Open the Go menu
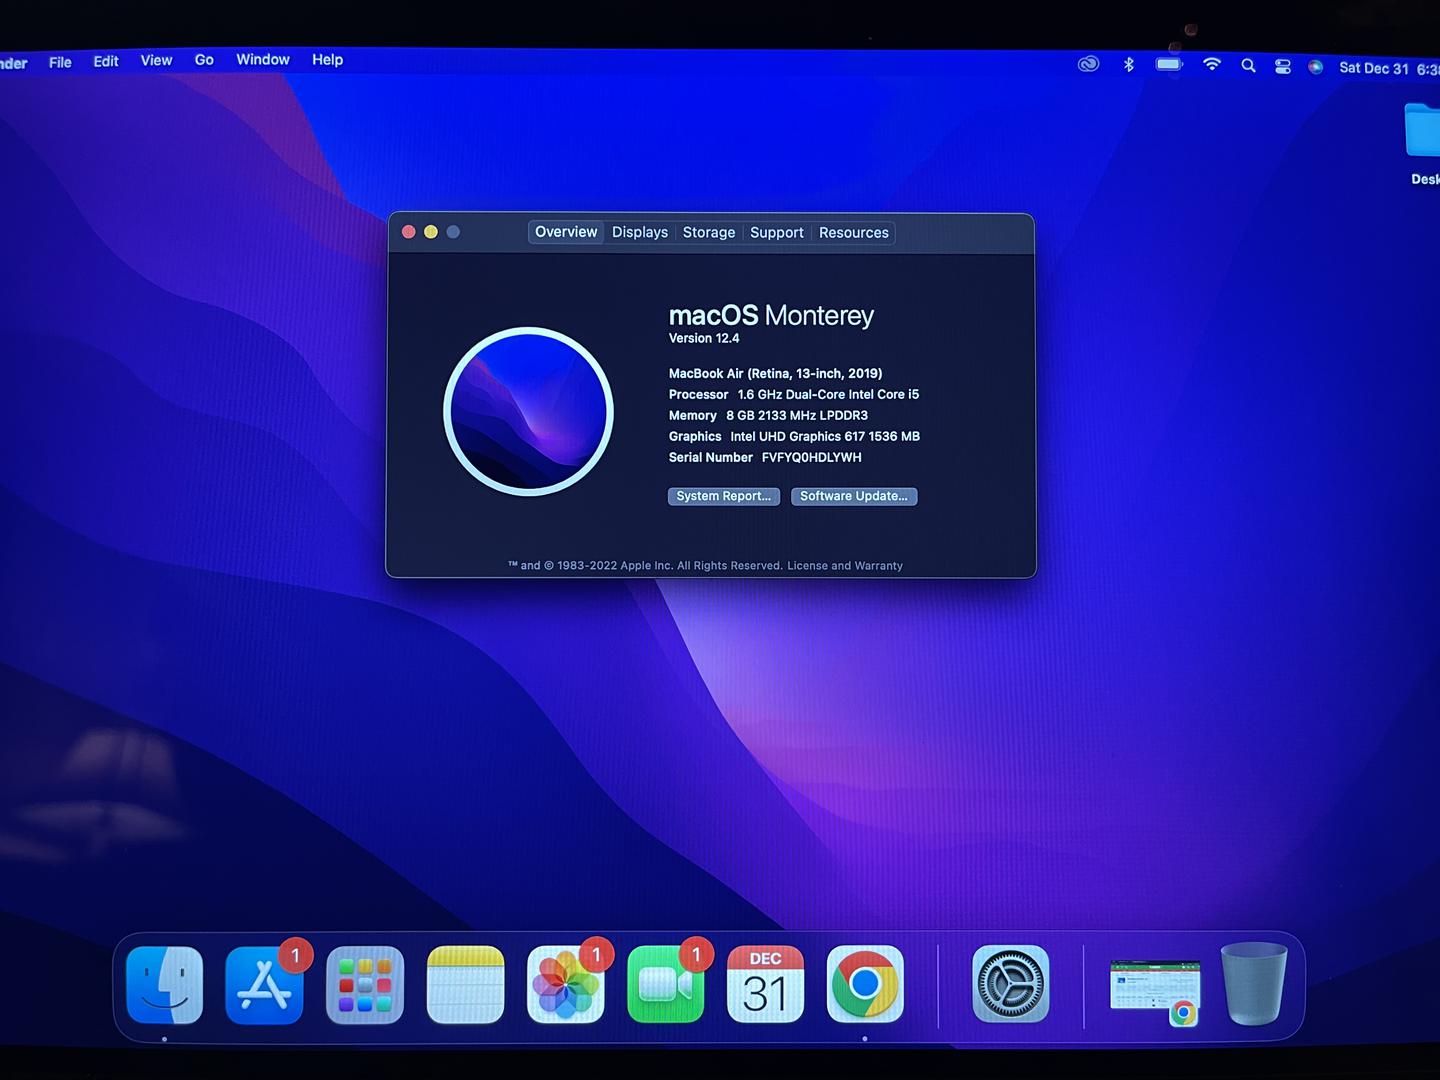This screenshot has width=1440, height=1080. (x=204, y=60)
